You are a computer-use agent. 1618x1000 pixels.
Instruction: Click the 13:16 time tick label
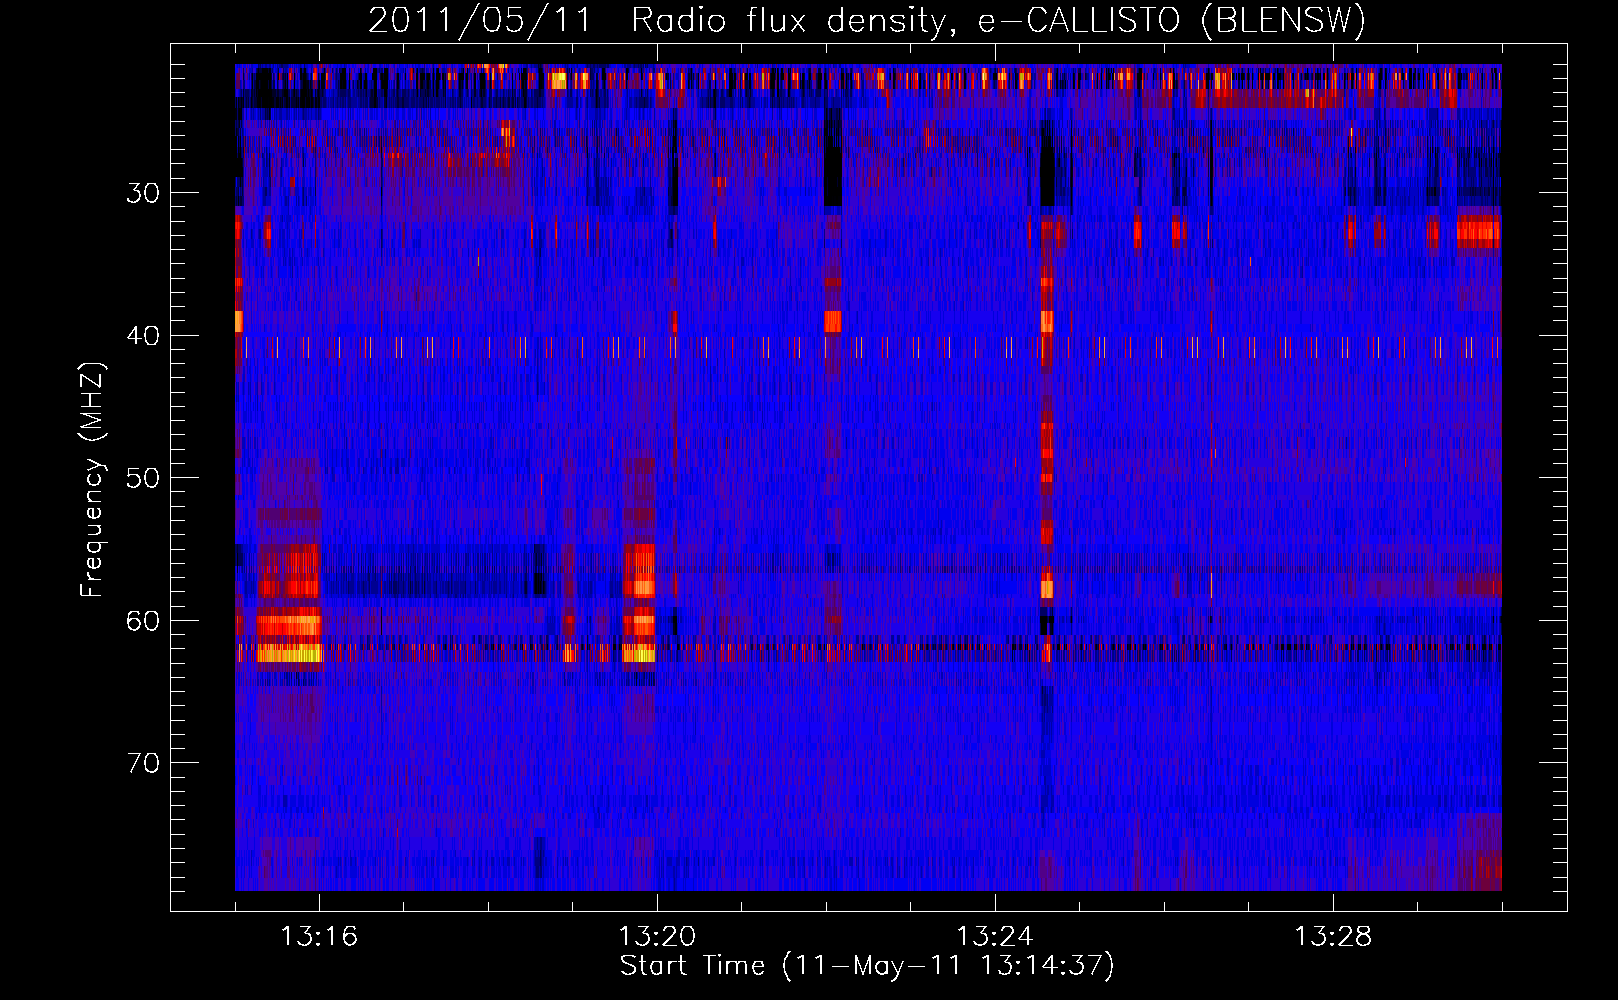coord(319,937)
